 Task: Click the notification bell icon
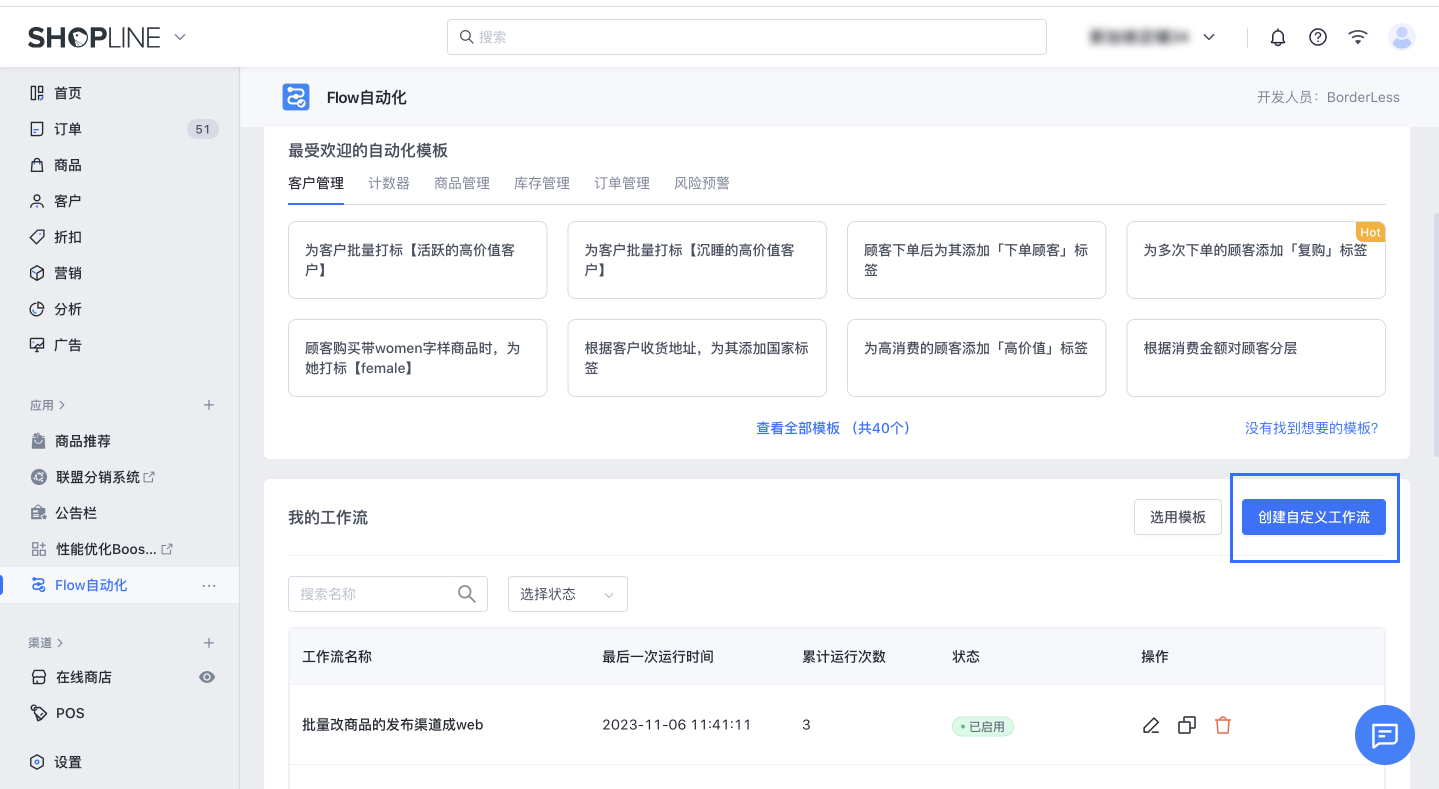point(1277,38)
